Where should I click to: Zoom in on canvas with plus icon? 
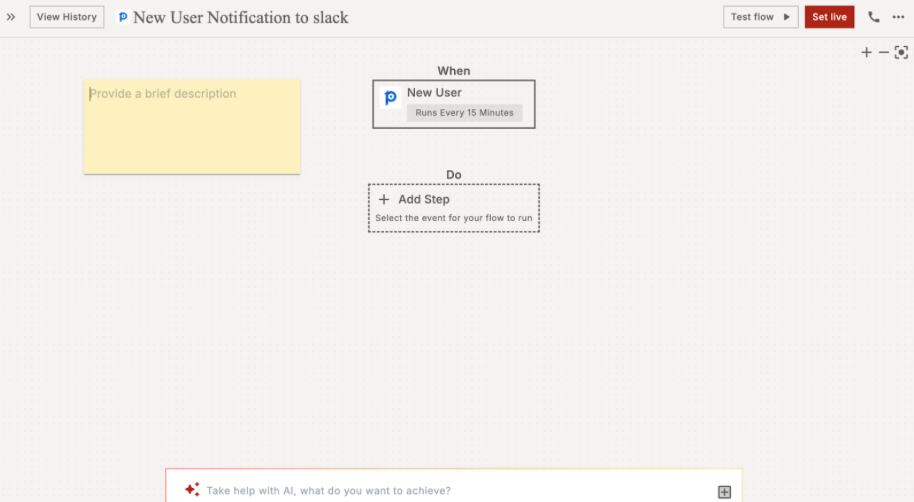pyautogui.click(x=866, y=52)
